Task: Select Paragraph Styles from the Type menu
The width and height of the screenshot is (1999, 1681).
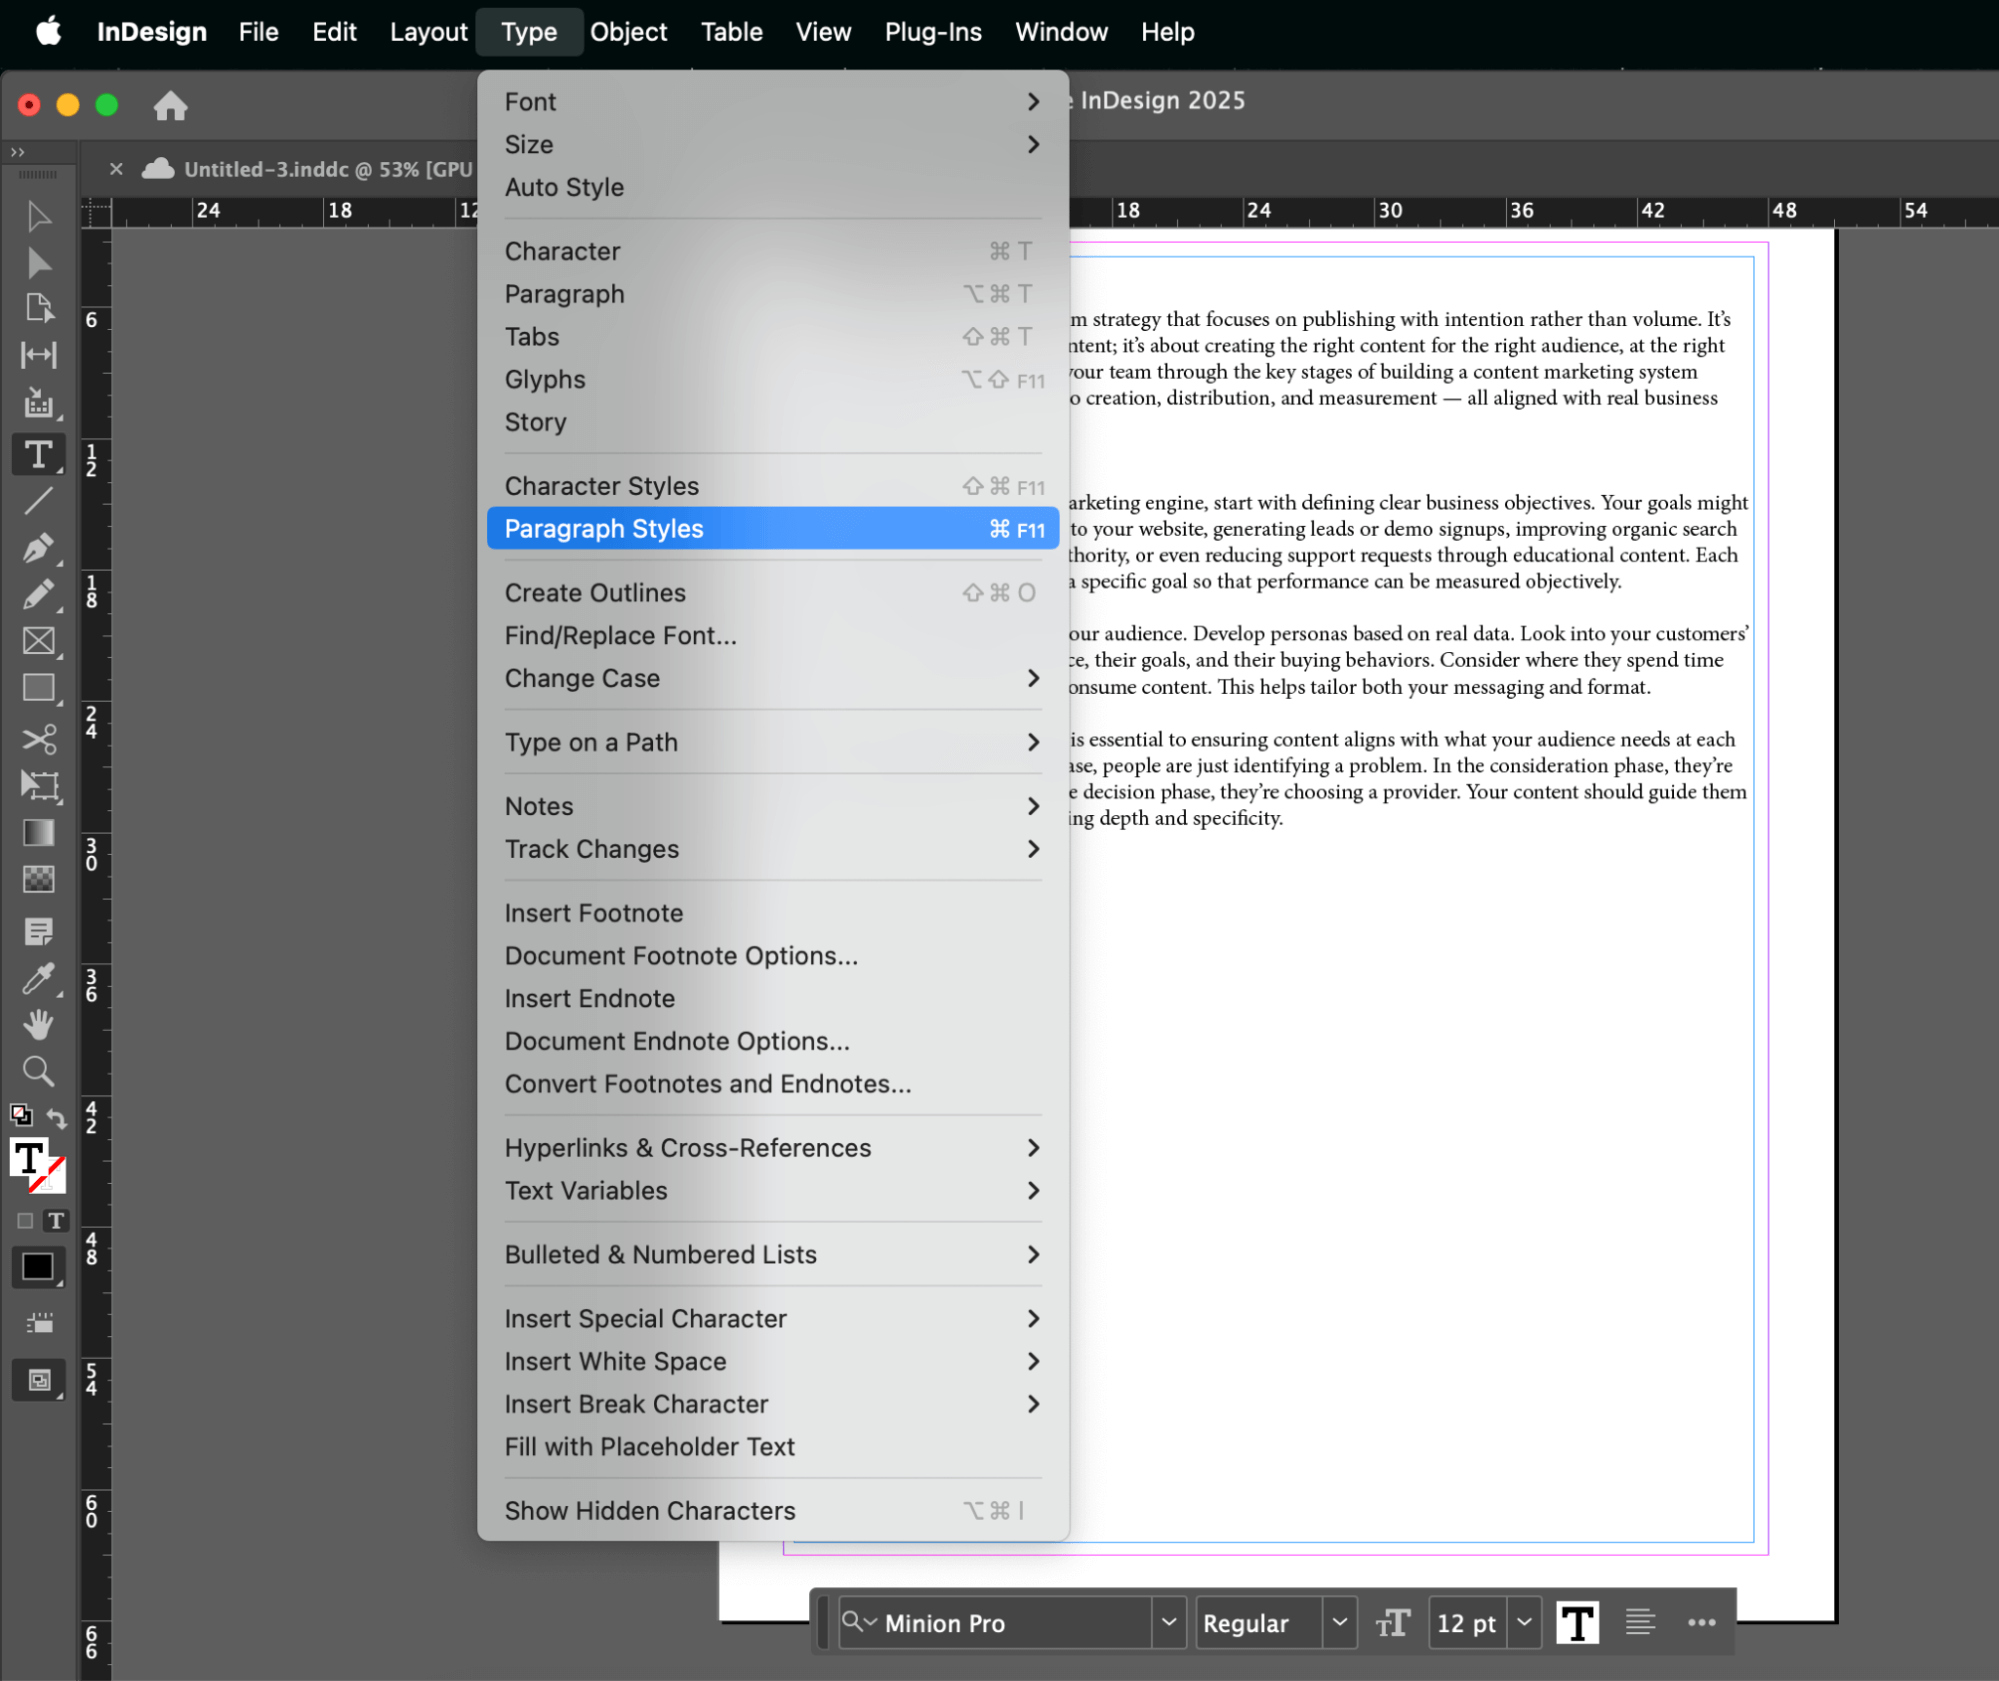Action: 604,528
